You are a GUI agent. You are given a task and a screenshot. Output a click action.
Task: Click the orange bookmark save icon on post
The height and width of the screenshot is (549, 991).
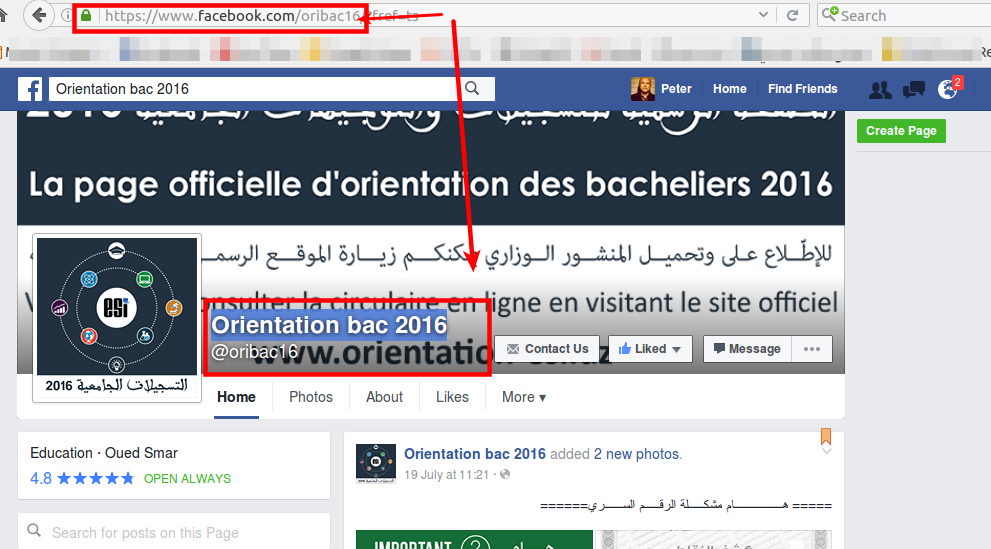[x=826, y=437]
